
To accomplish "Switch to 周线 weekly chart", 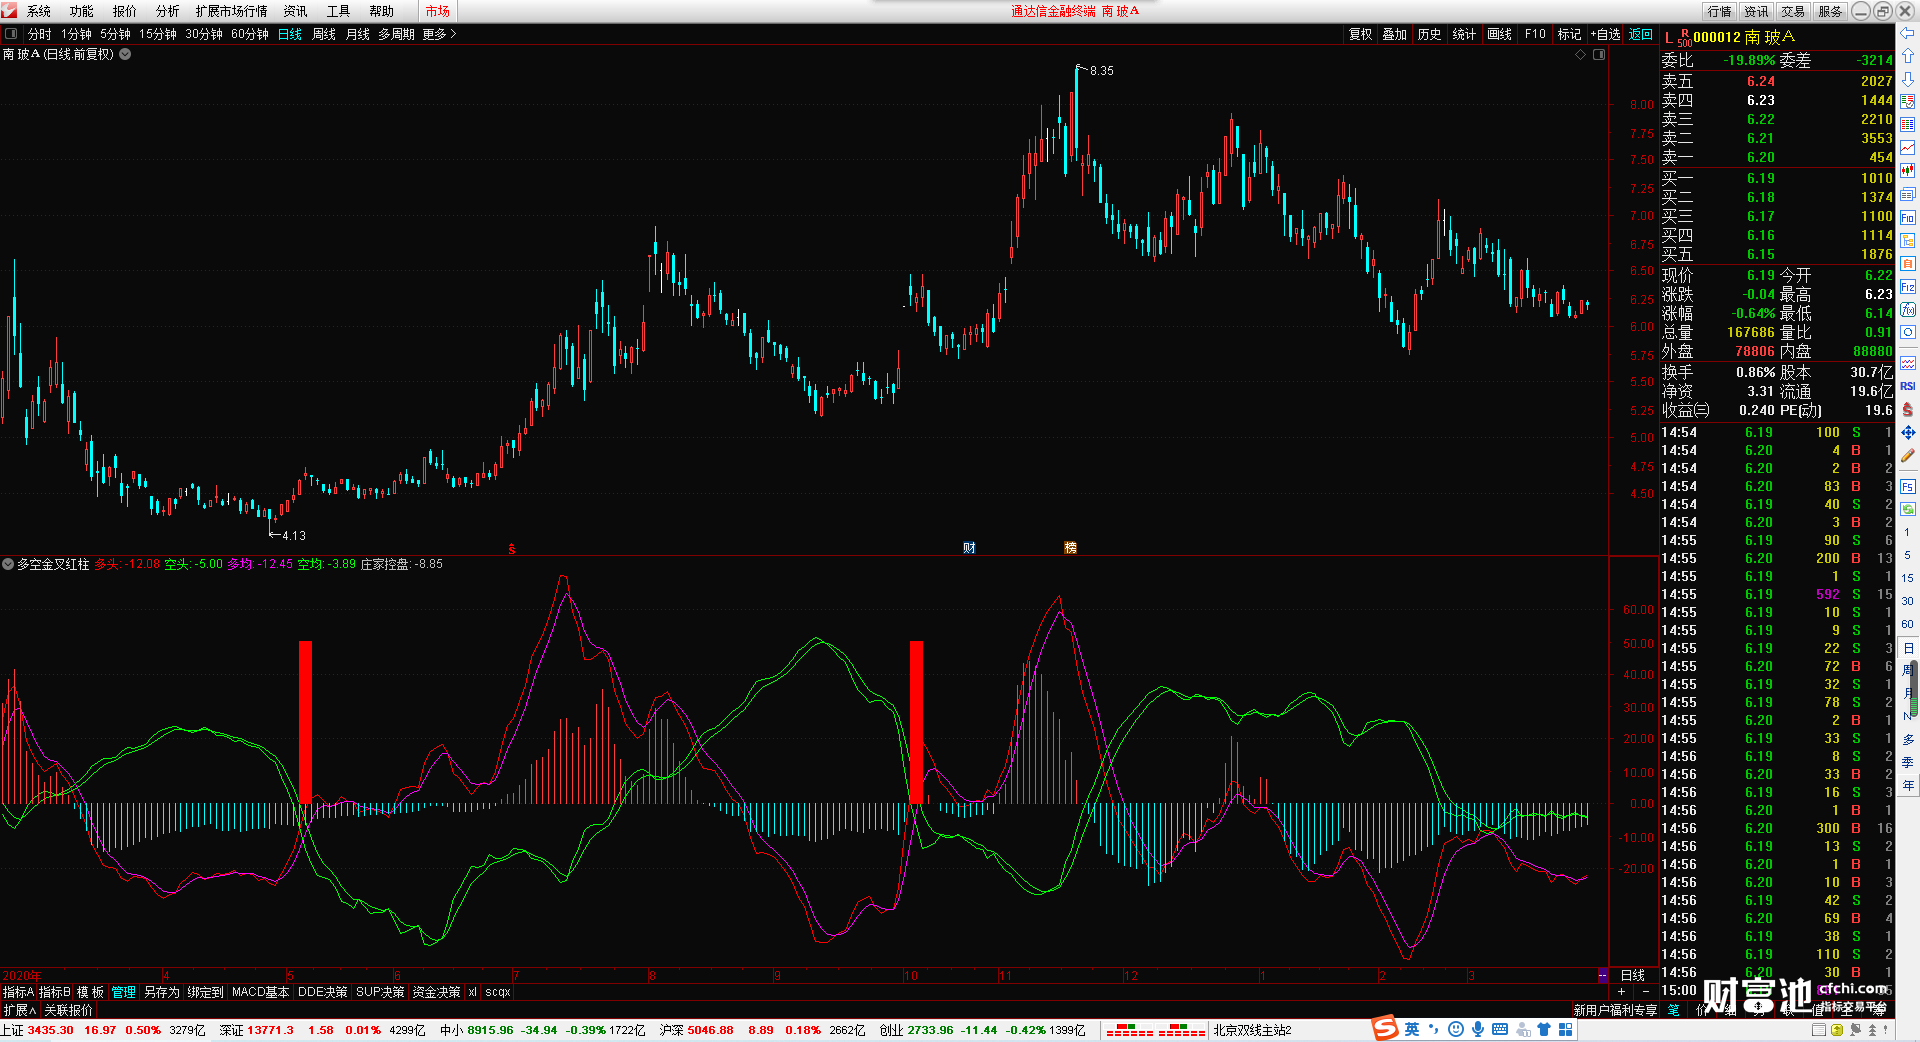I will pos(324,34).
